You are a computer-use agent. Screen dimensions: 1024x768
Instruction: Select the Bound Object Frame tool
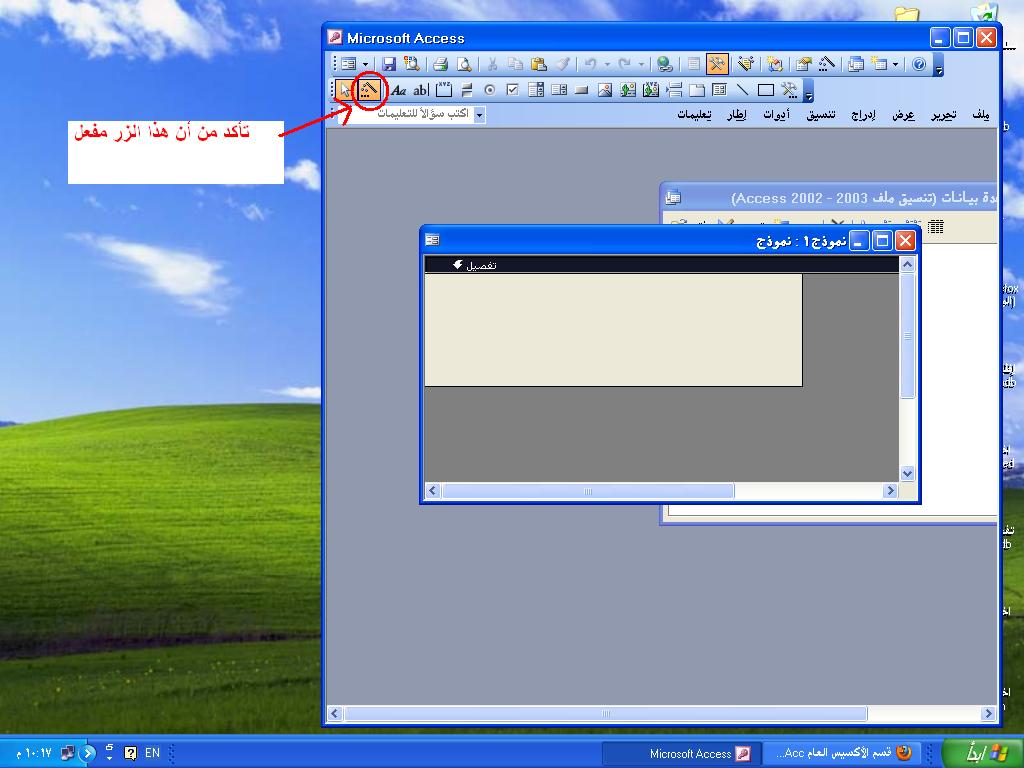coord(650,90)
